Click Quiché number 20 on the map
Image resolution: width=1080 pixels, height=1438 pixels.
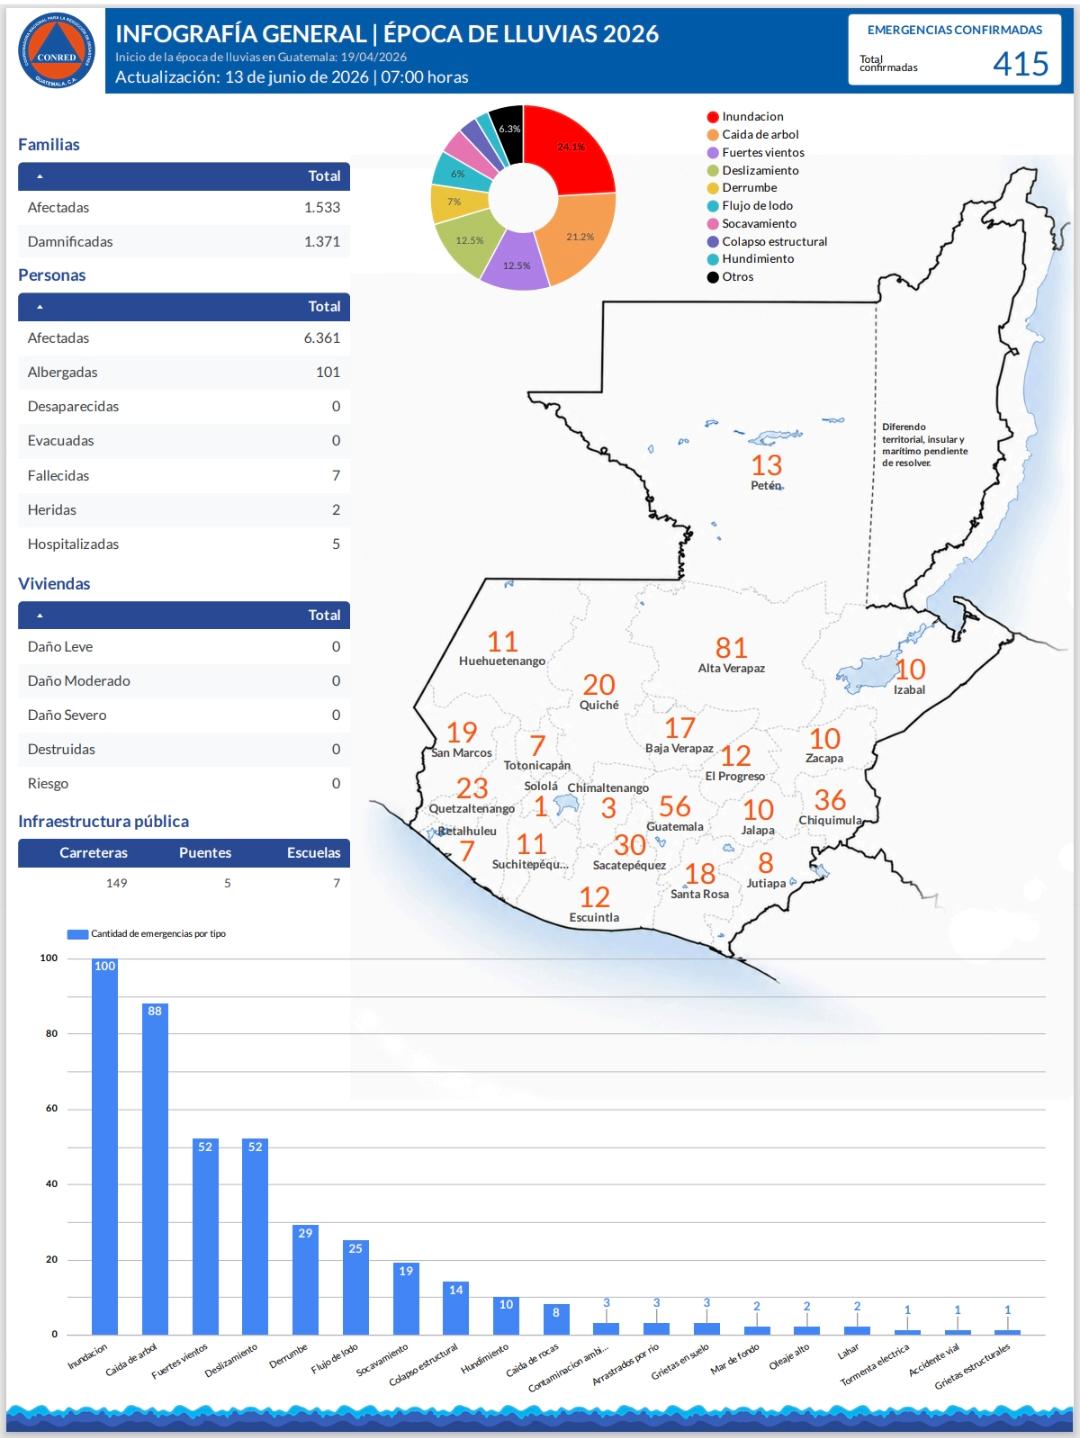point(599,684)
